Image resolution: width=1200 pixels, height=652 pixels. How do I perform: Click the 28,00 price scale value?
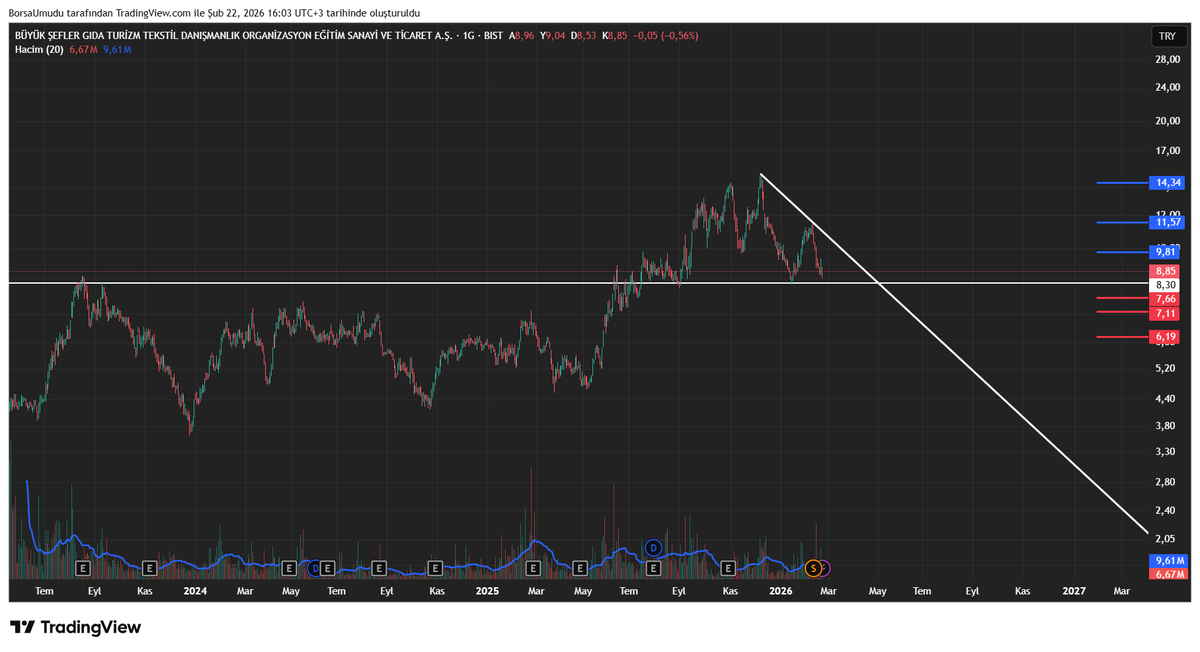1168,59
